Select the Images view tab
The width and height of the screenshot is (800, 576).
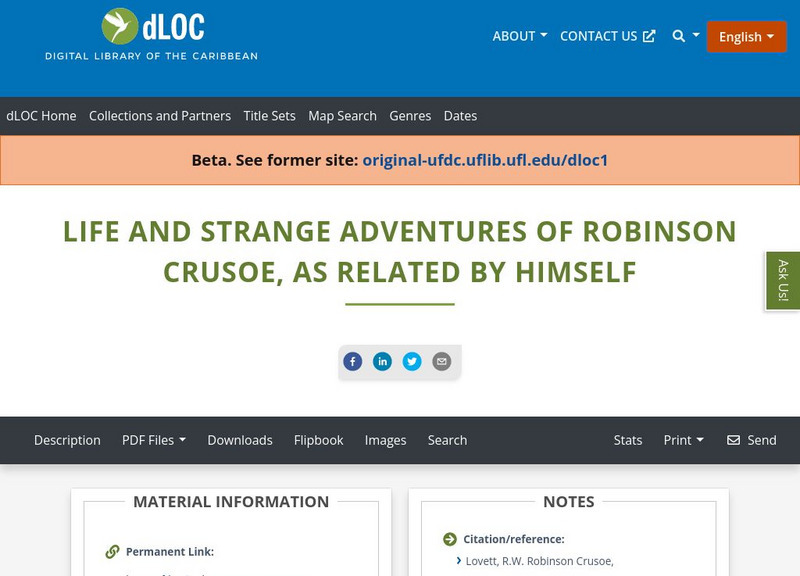click(x=385, y=440)
